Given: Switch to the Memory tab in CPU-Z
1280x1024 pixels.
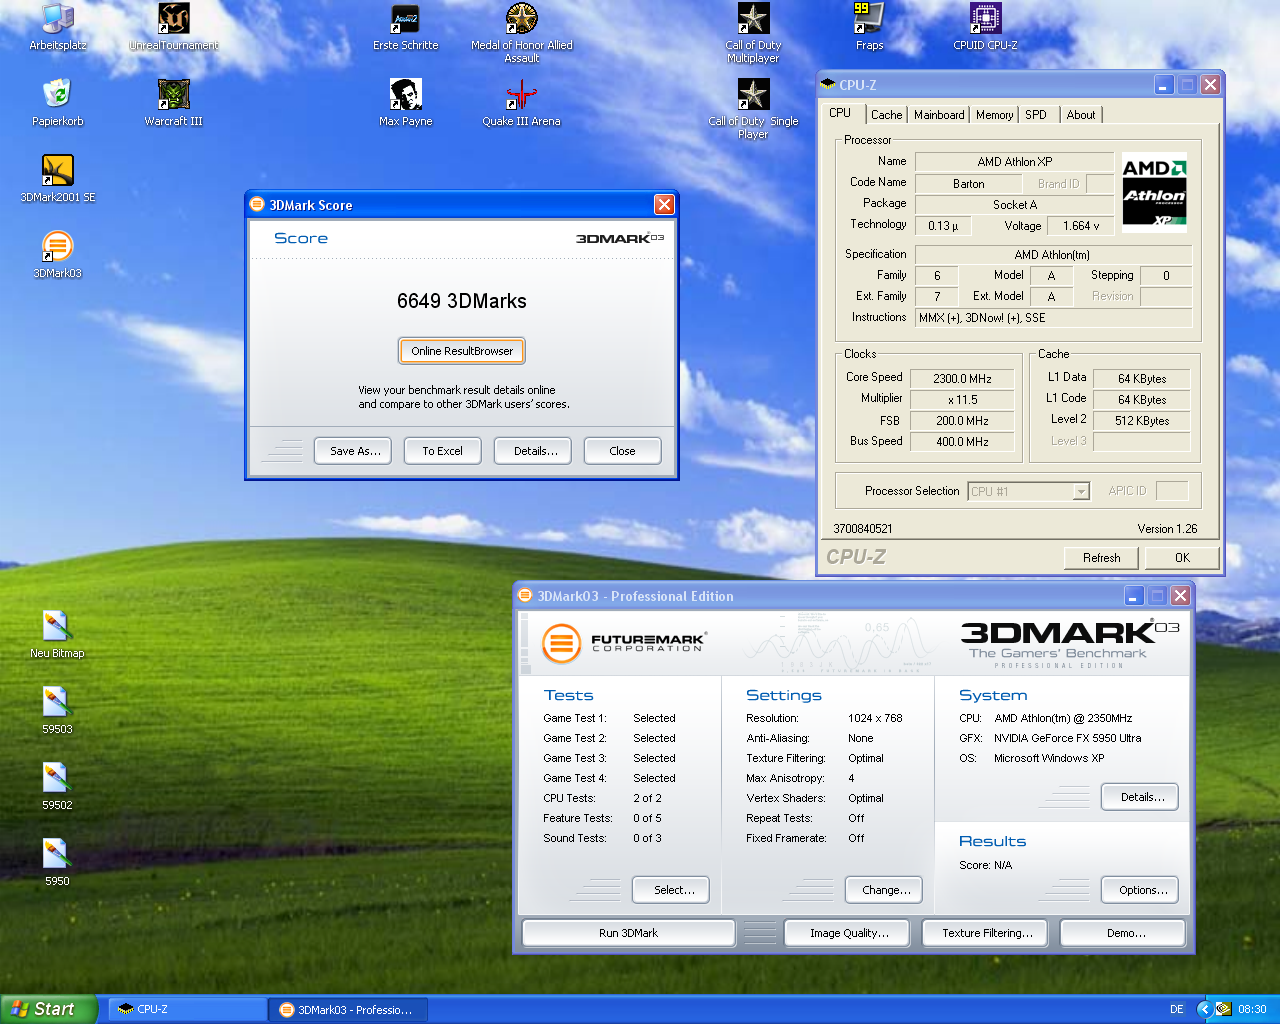Looking at the screenshot, I should 994,115.
